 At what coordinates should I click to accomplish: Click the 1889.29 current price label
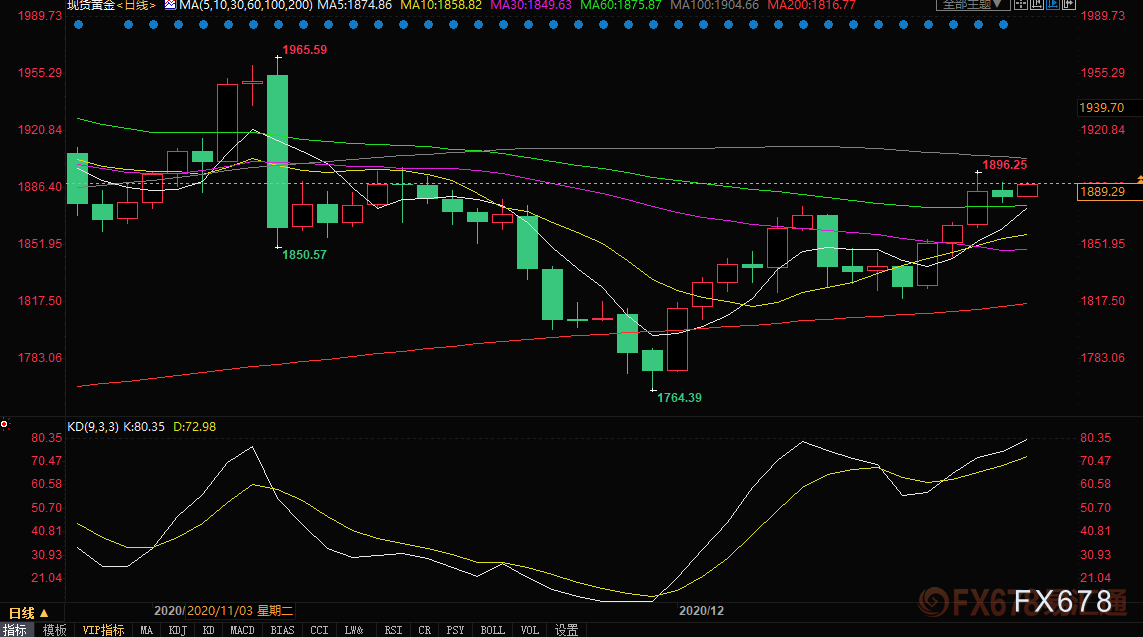coord(1101,192)
